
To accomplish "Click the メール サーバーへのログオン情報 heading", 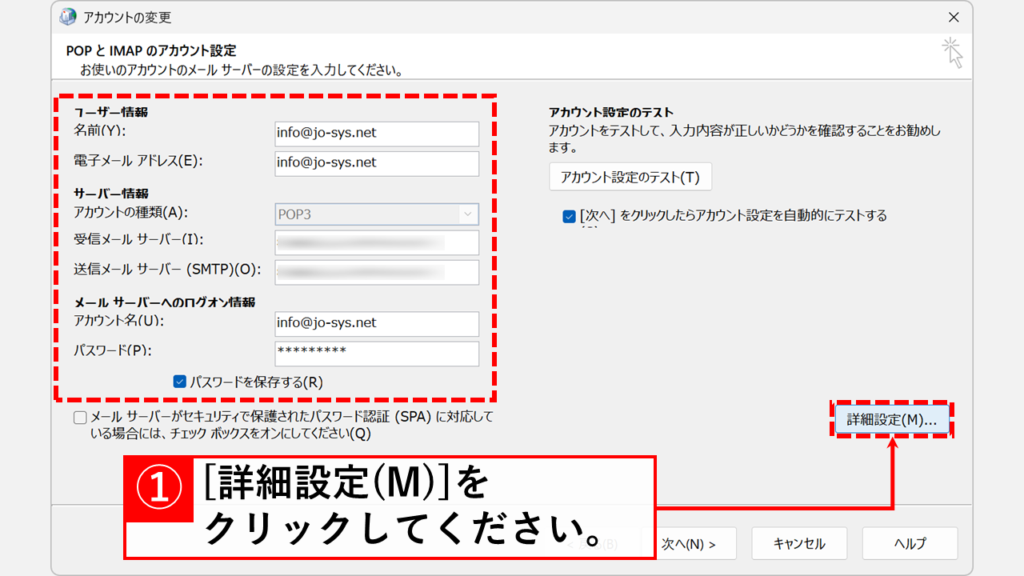I will tap(164, 302).
